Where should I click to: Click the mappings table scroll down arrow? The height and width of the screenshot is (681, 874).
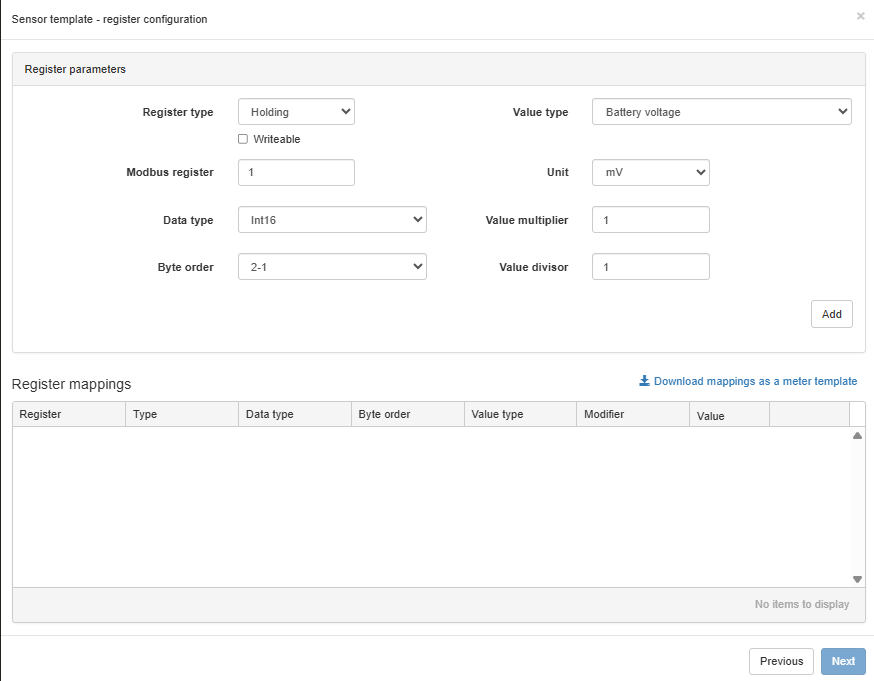(857, 579)
